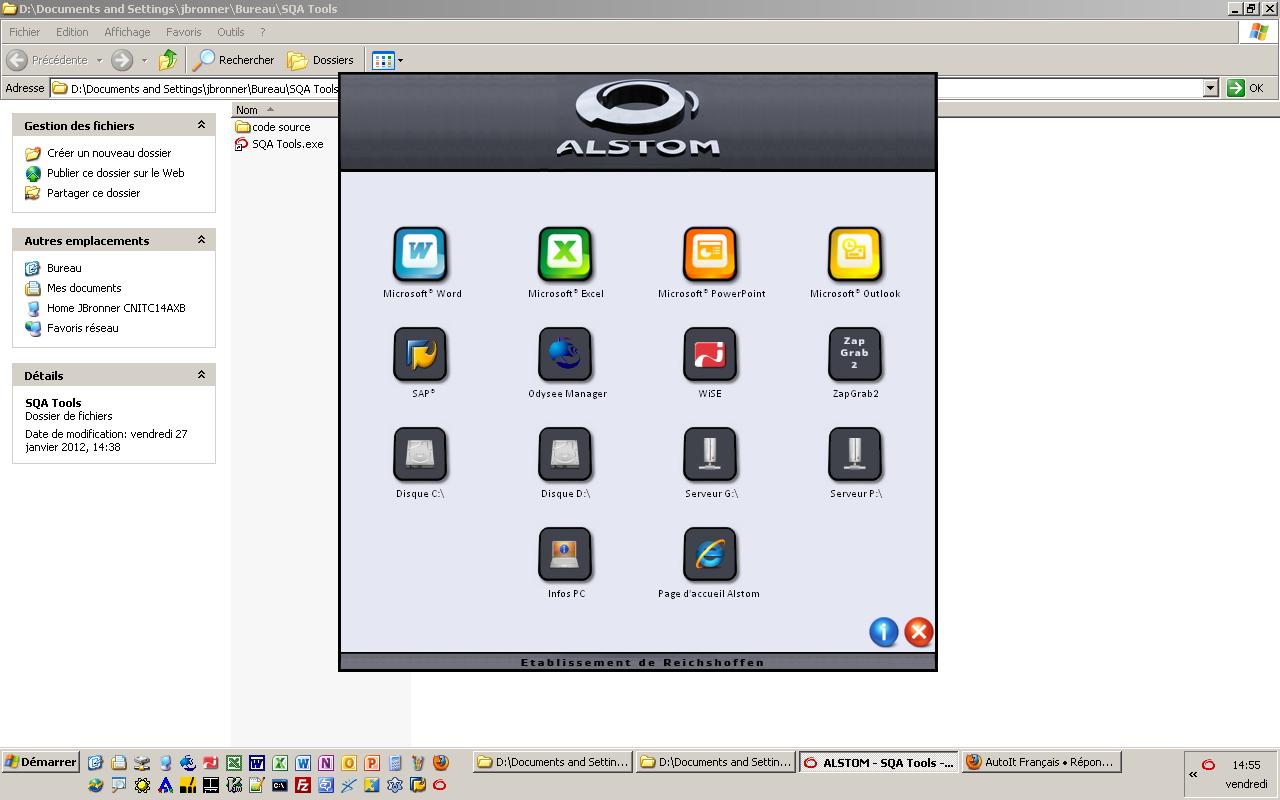Image resolution: width=1280 pixels, height=800 pixels.
Task: Go to Bureau in Autres emplacements
Action: [x=64, y=268]
